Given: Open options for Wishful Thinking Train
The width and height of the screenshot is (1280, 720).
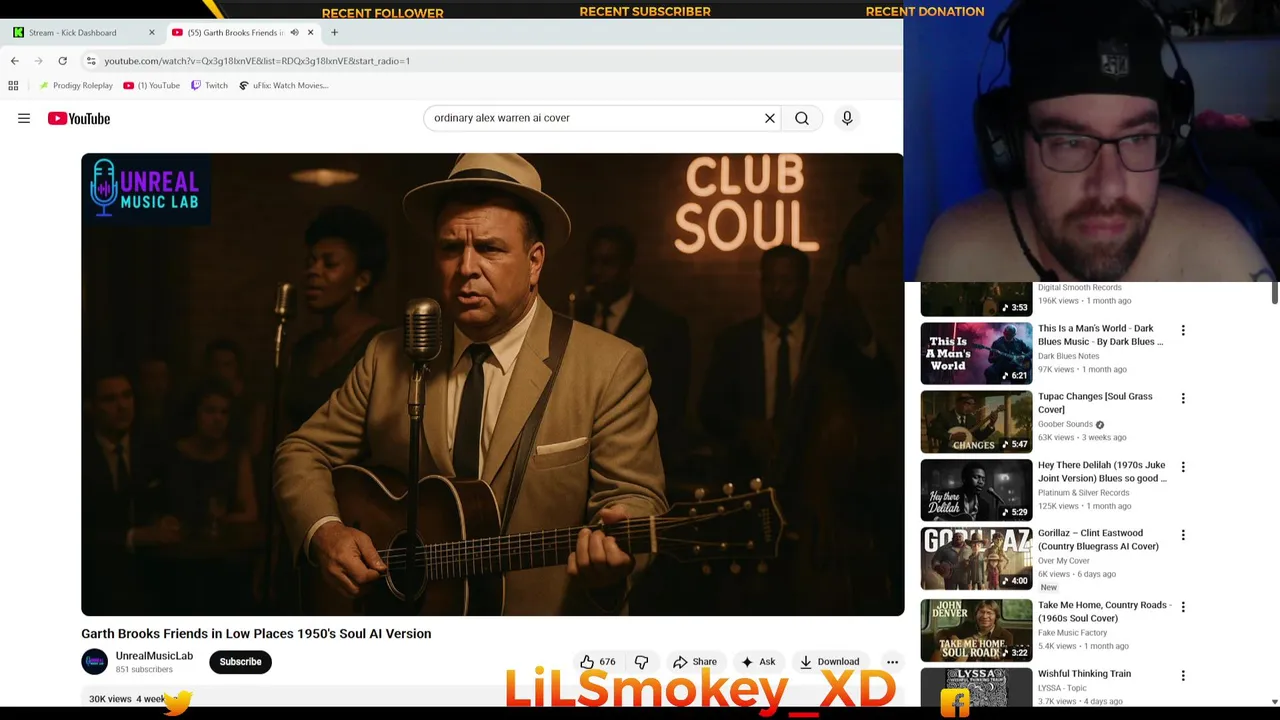Looking at the screenshot, I should point(1183,677).
